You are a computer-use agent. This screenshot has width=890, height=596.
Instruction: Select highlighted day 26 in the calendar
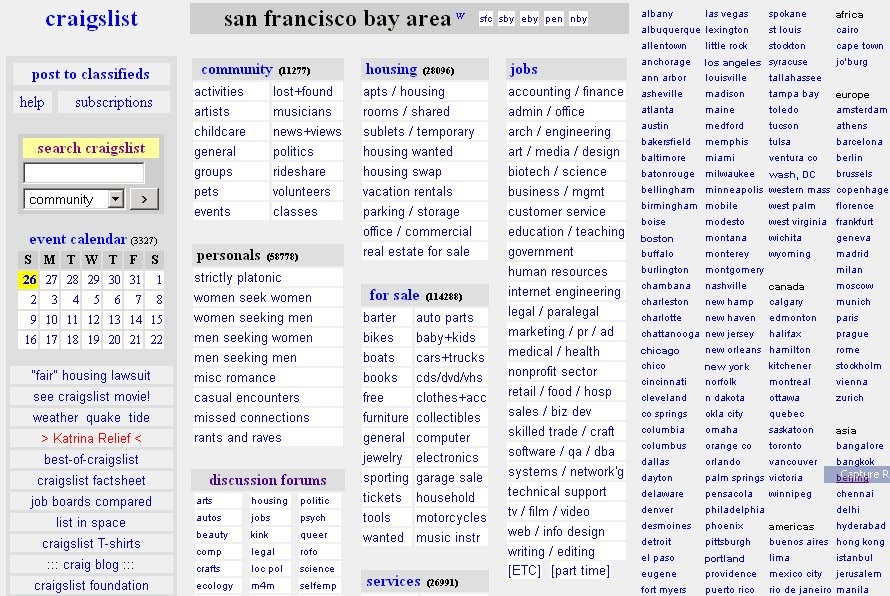29,279
